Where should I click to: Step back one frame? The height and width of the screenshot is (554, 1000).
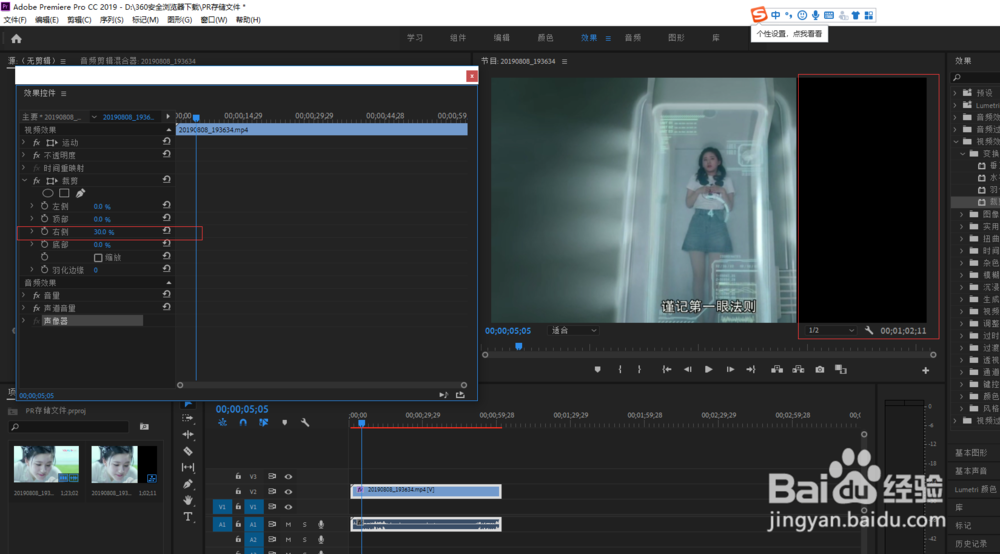[x=688, y=370]
